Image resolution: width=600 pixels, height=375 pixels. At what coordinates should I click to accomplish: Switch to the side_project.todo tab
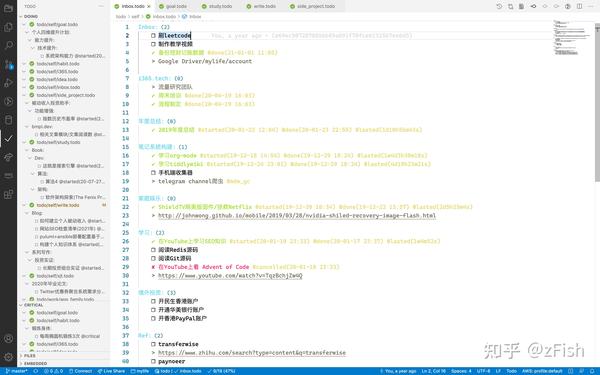click(312, 7)
